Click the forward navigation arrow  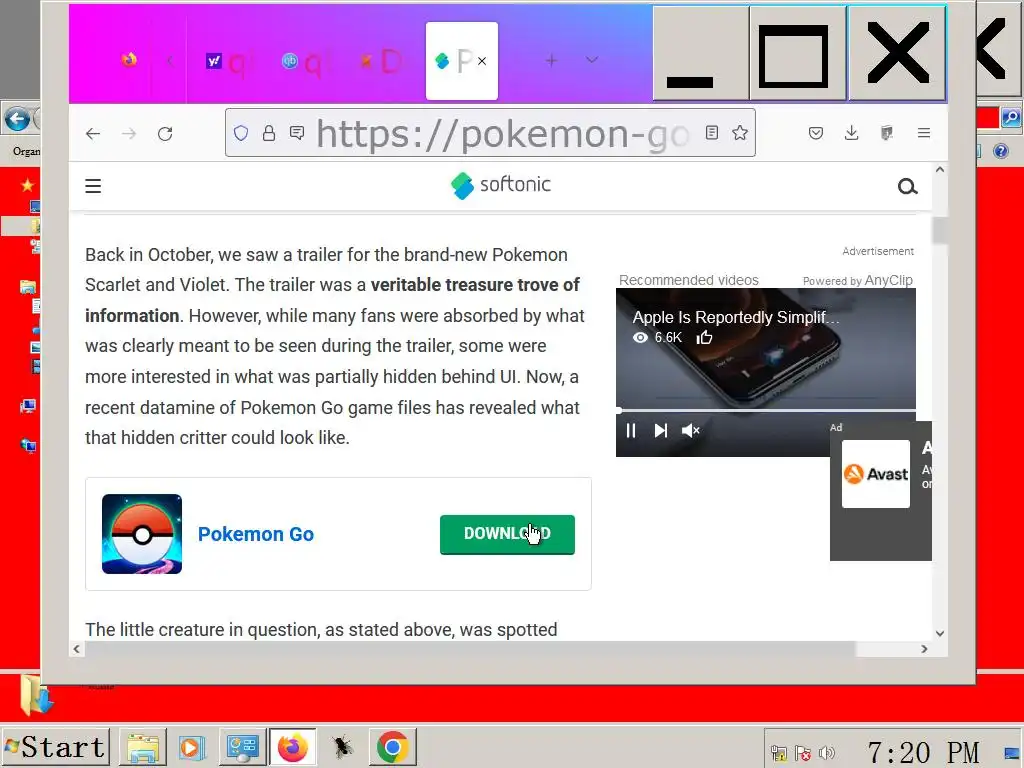pos(129,133)
